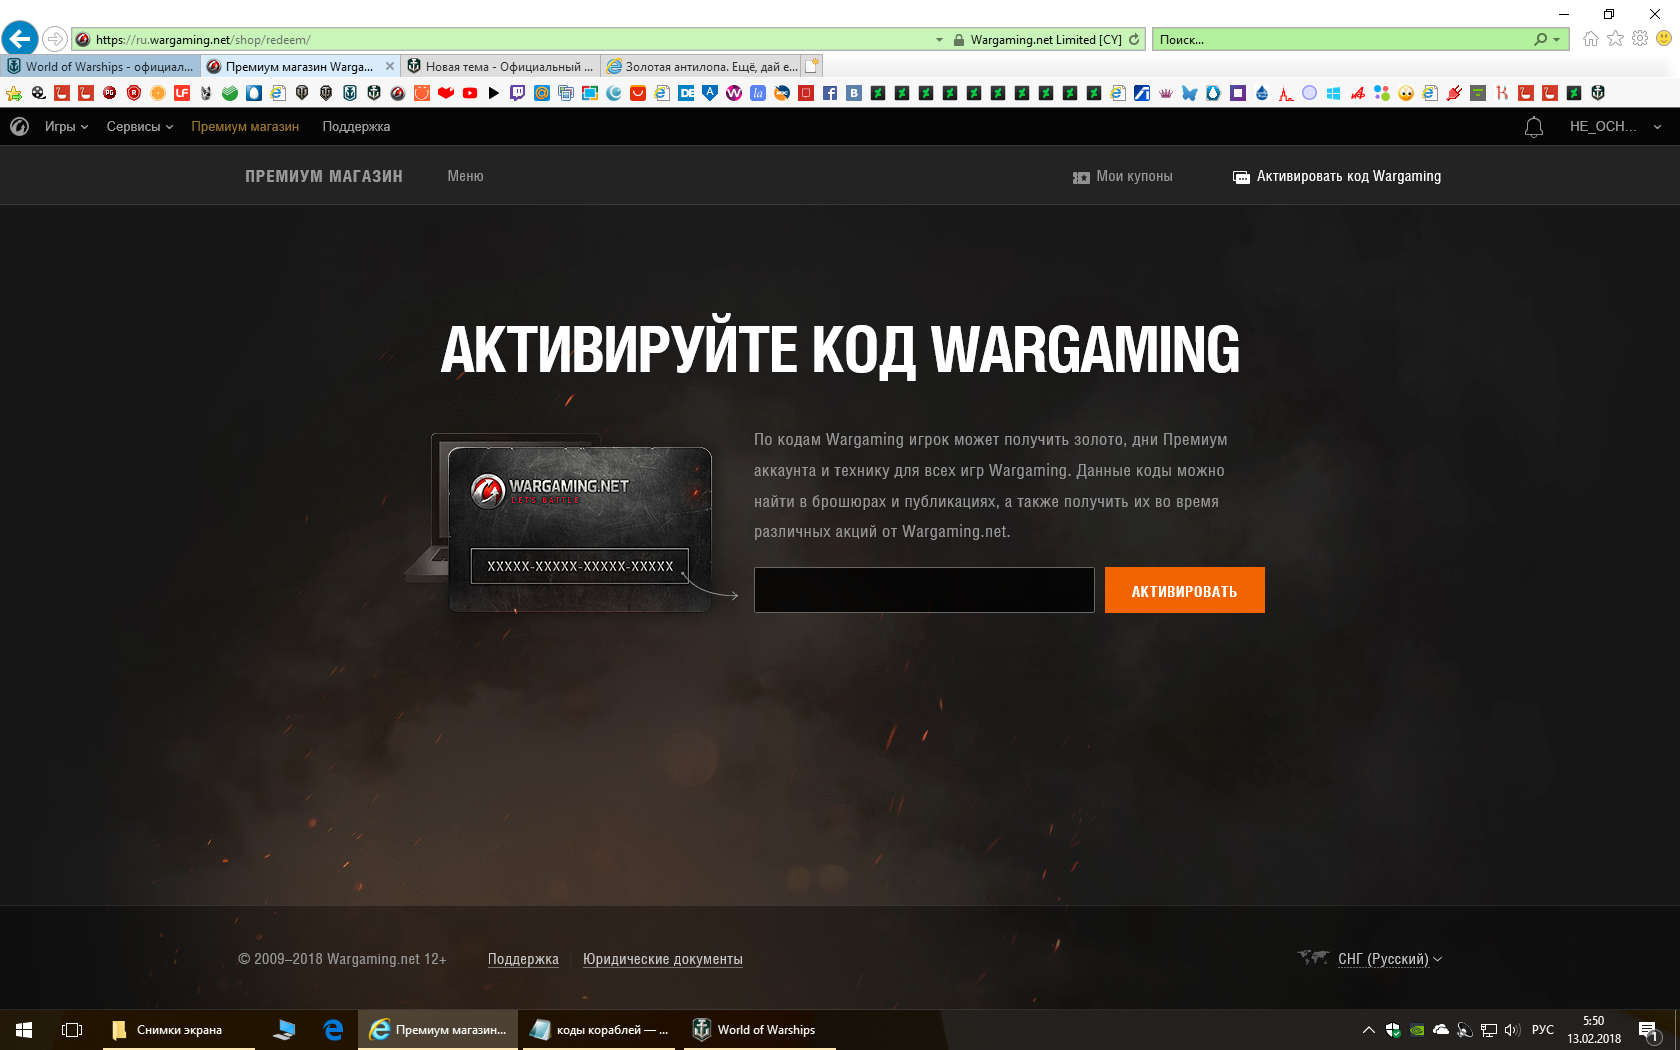Screen dimensions: 1680x1050
Task: Open a new browser tab
Action: (812, 66)
